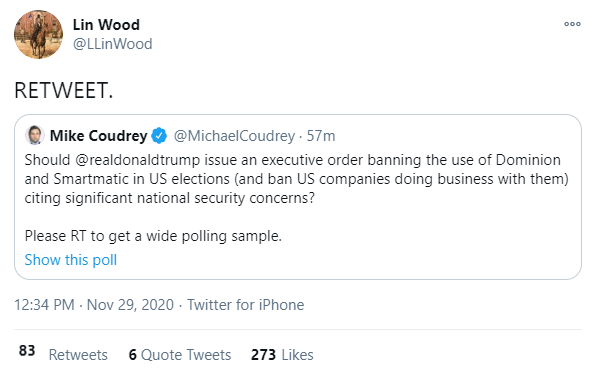Image resolution: width=597 pixels, height=377 pixels.
Task: Open the quoted tweet body text
Action: point(297,179)
